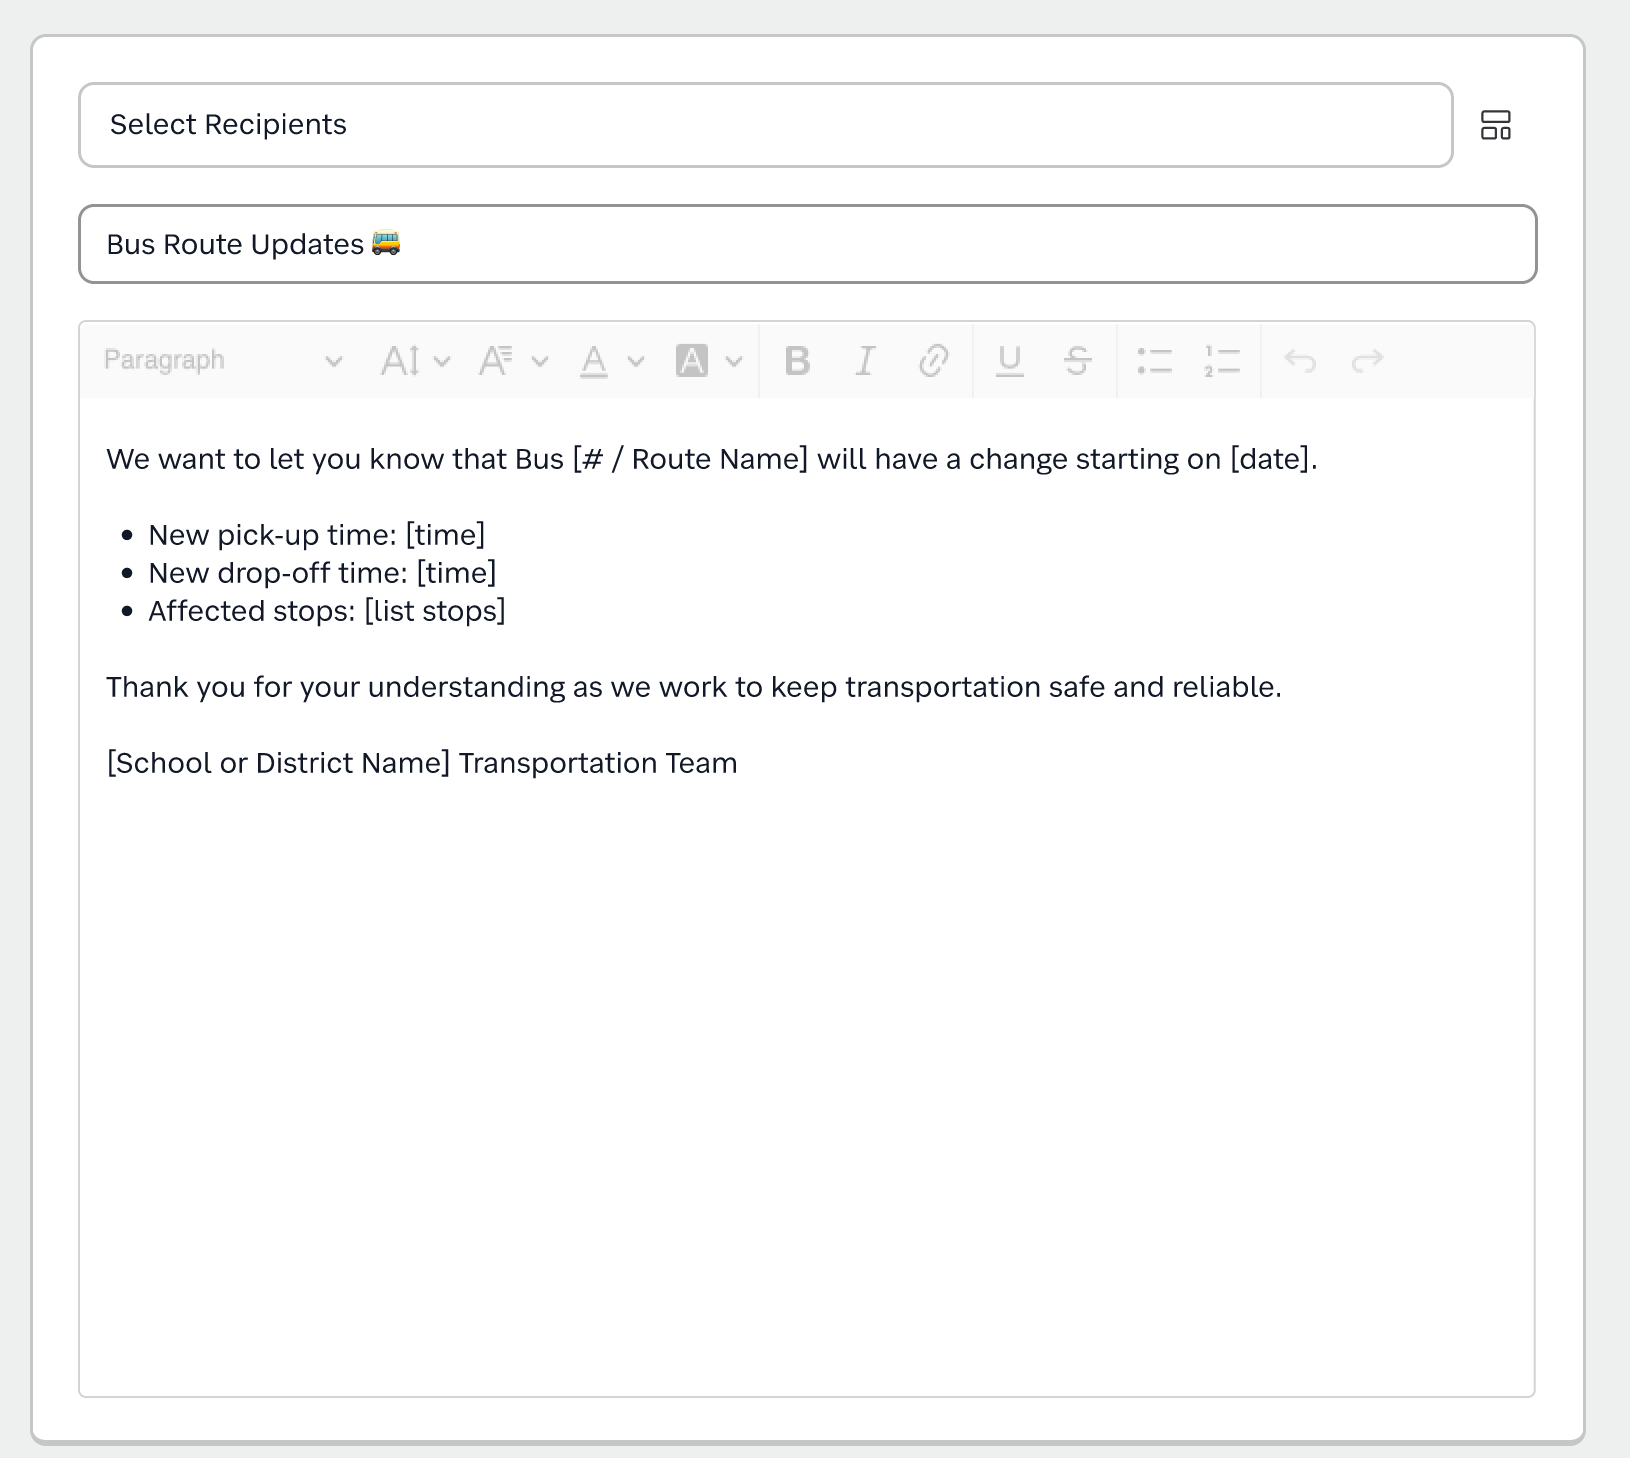Expand the line spacing dropdown

[x=541, y=361]
